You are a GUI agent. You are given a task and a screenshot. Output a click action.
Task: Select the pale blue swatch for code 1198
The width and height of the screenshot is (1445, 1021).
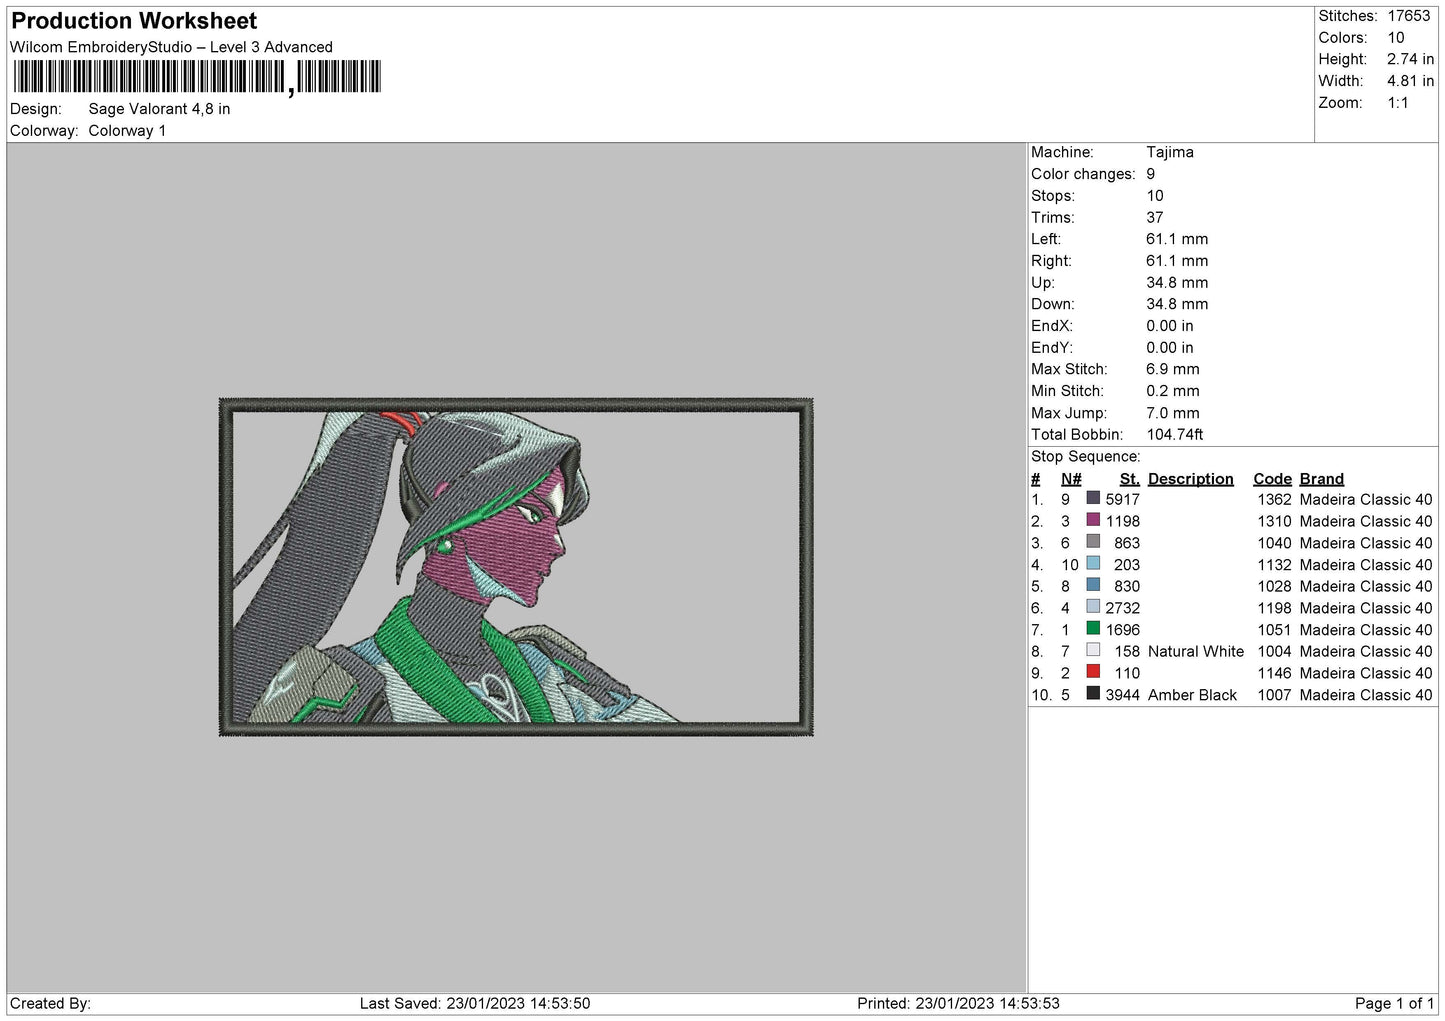[x=1093, y=607]
